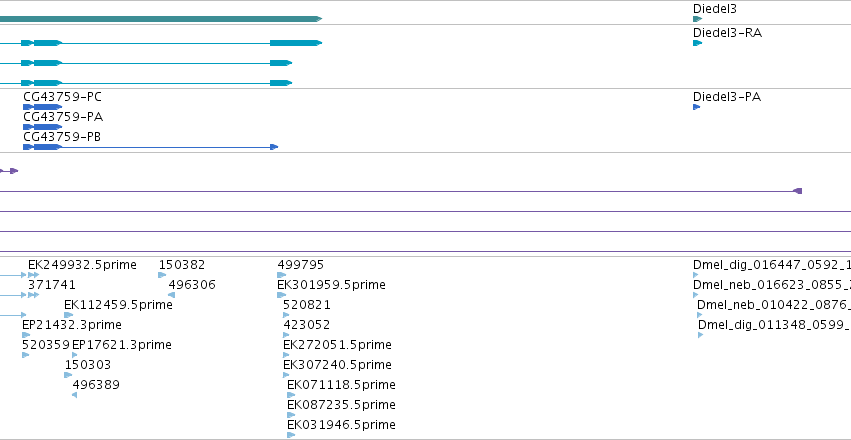
Task: Open the EK112459.5prime EST label
Action: pyautogui.click(x=118, y=305)
